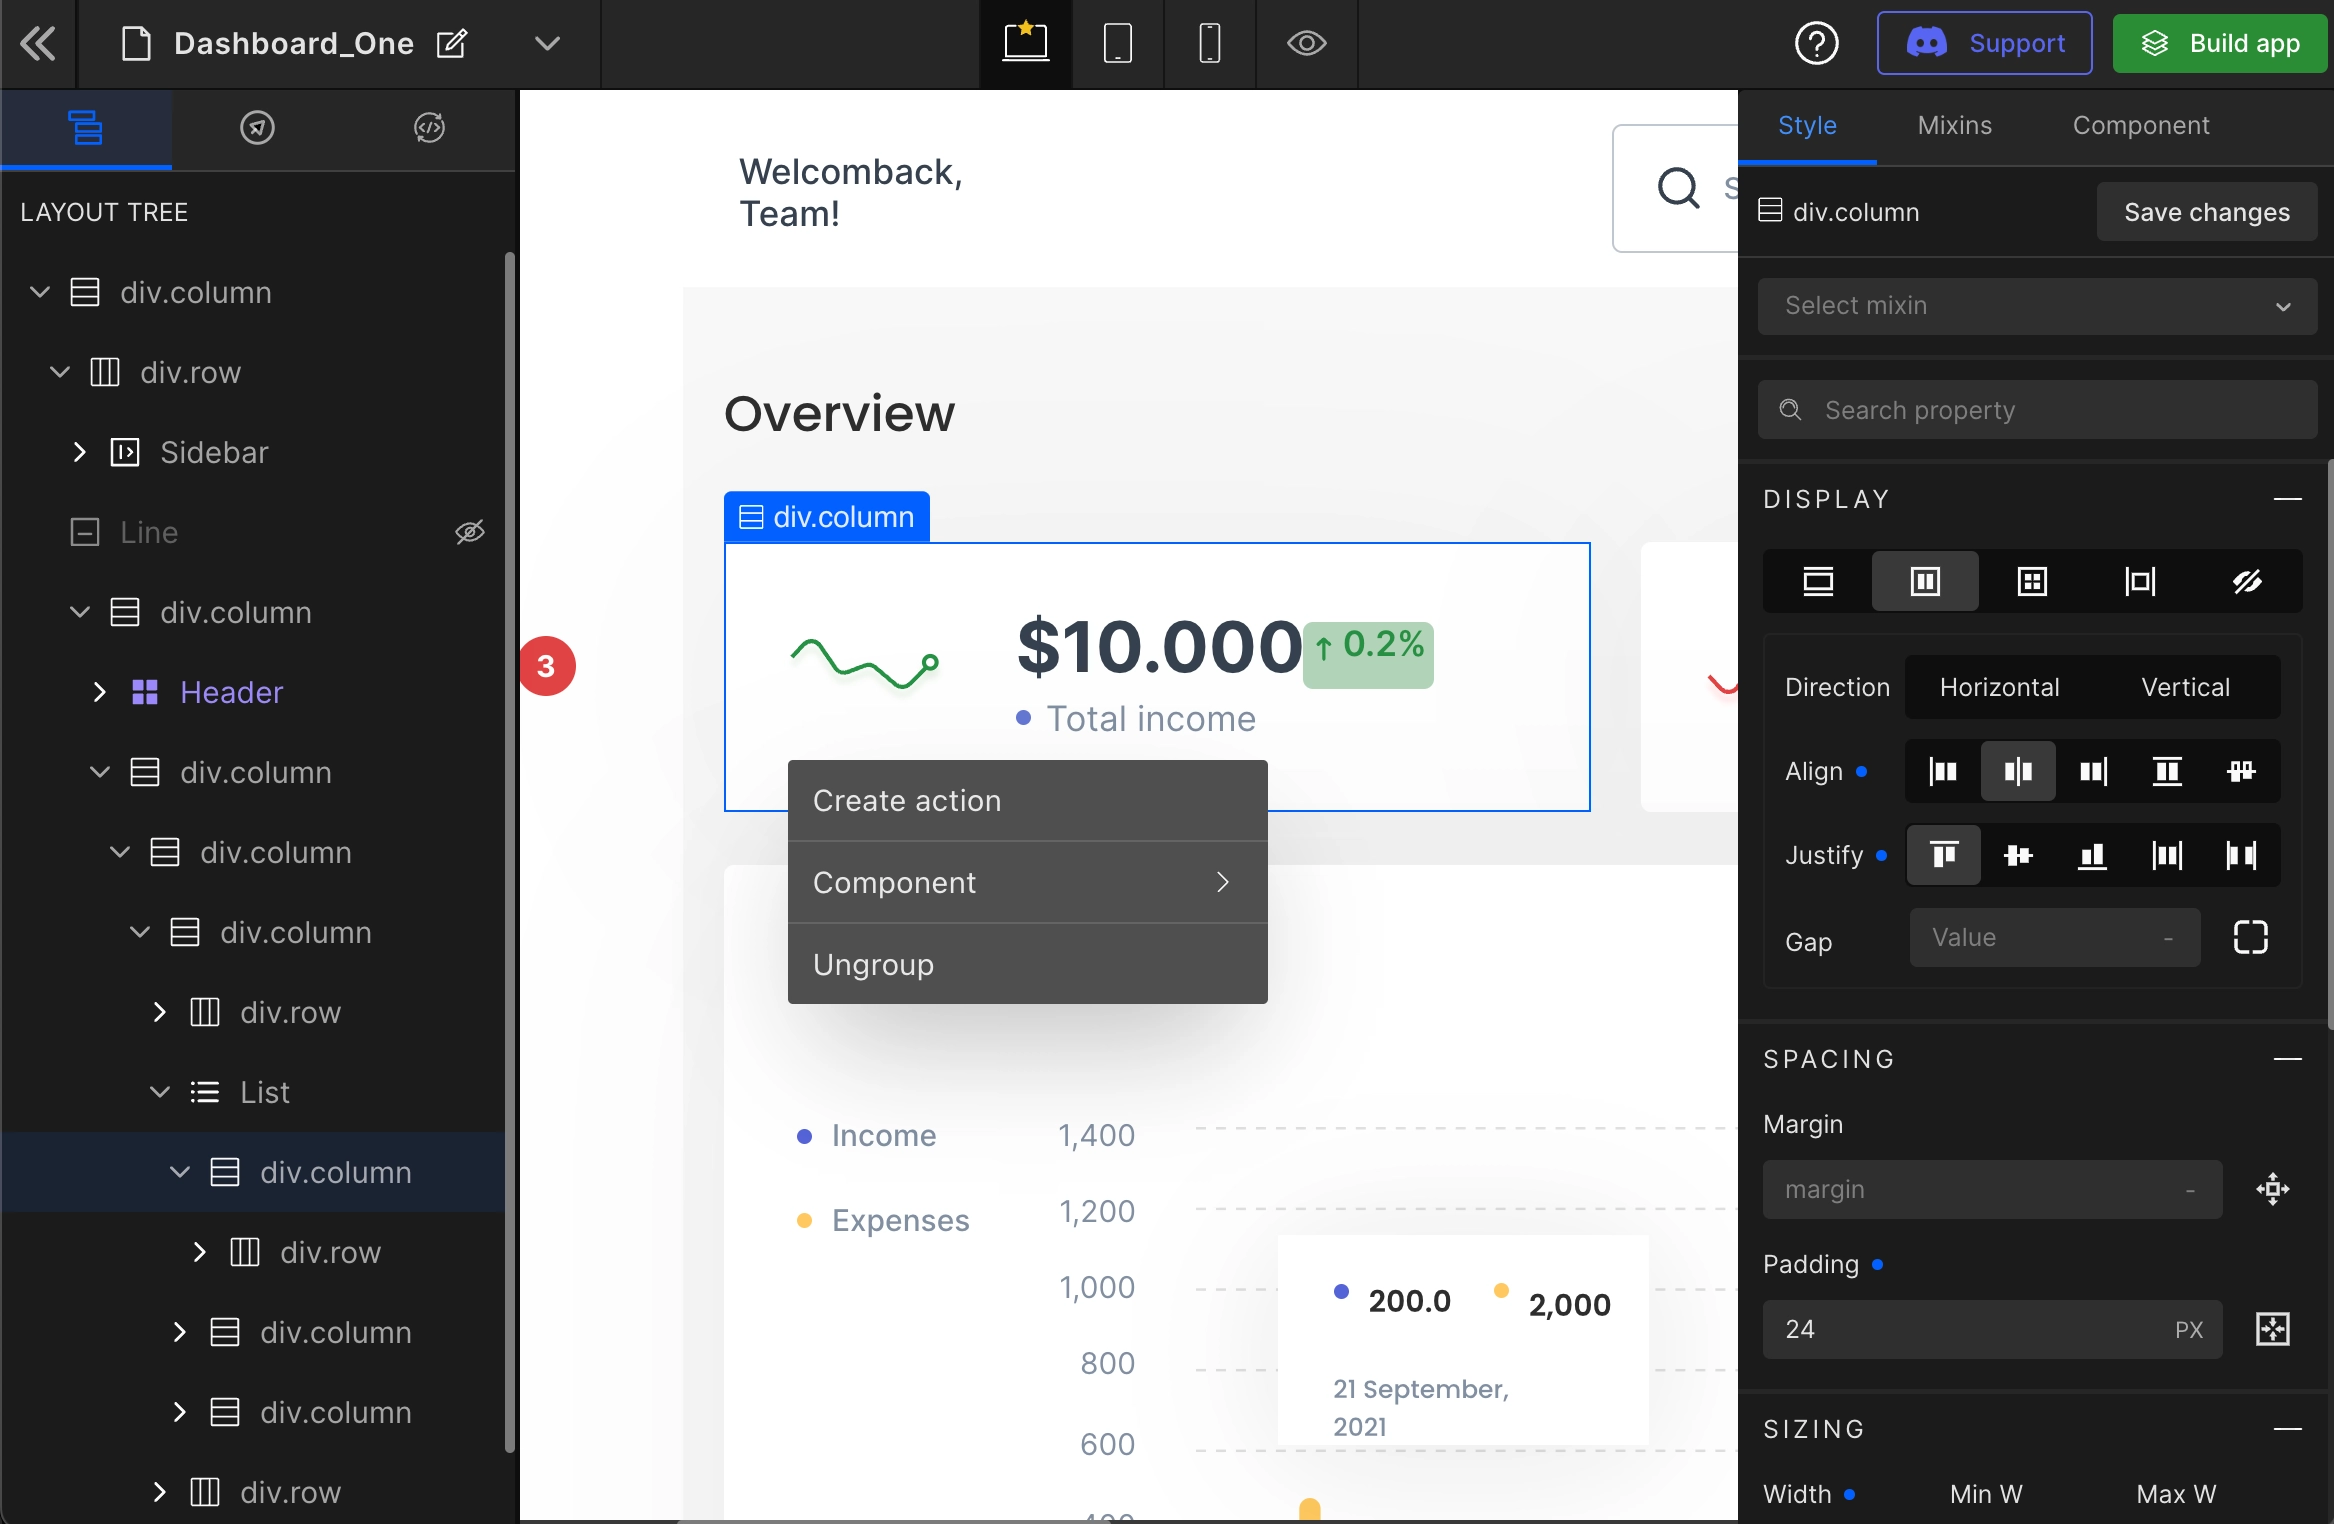Select the List icon in tree

[x=205, y=1092]
